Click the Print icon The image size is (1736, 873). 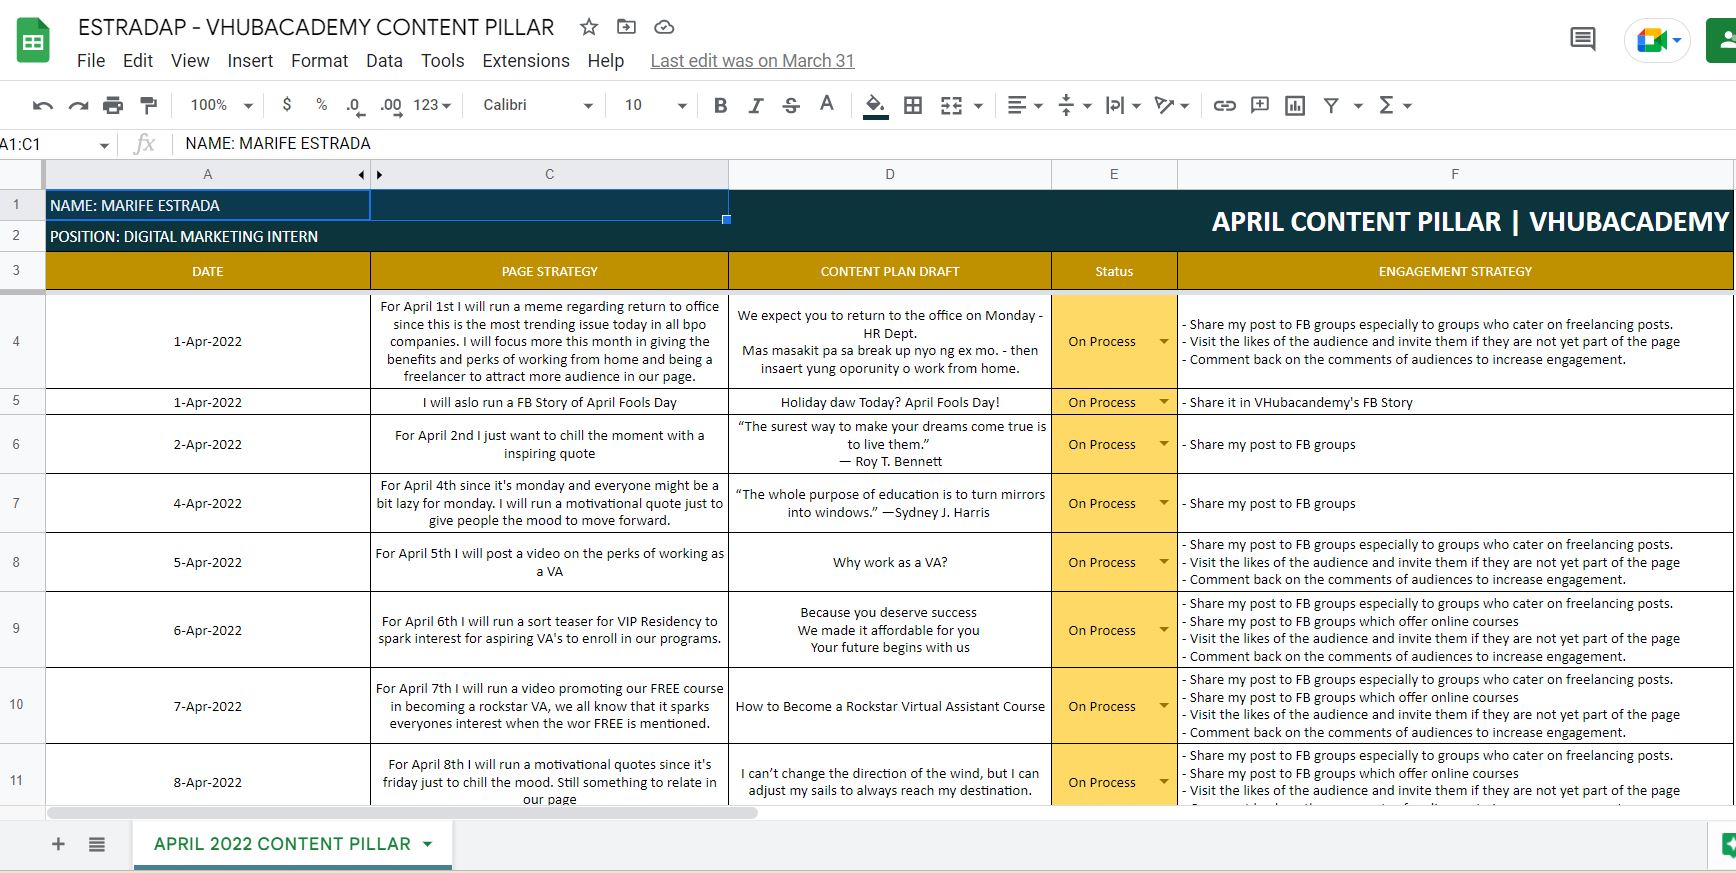tap(113, 105)
